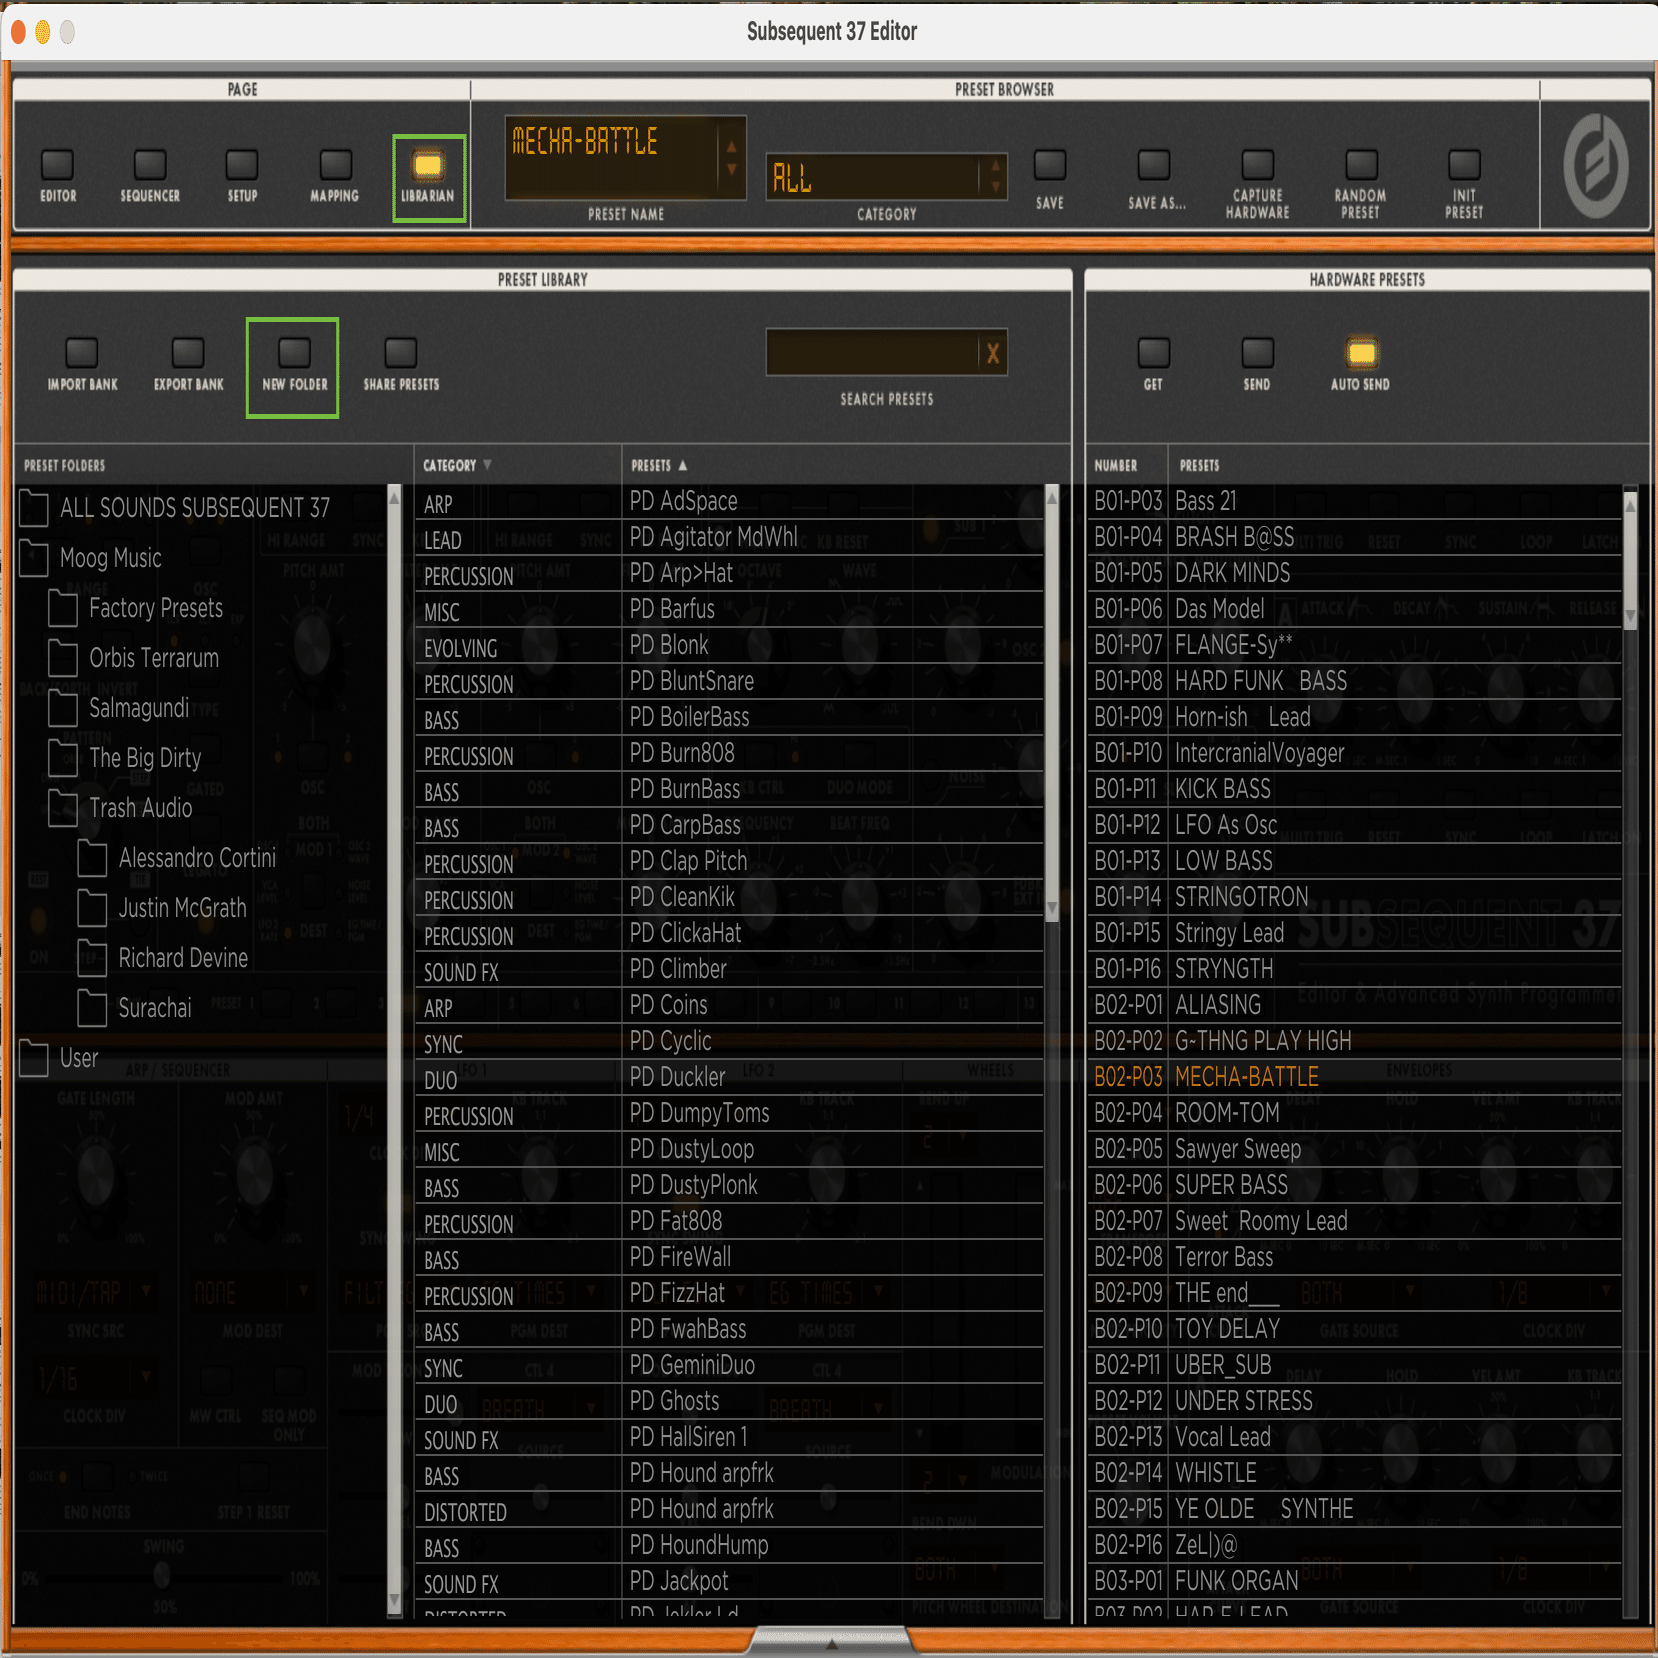Click the Save As button
1658x1658 pixels.
(x=1154, y=165)
